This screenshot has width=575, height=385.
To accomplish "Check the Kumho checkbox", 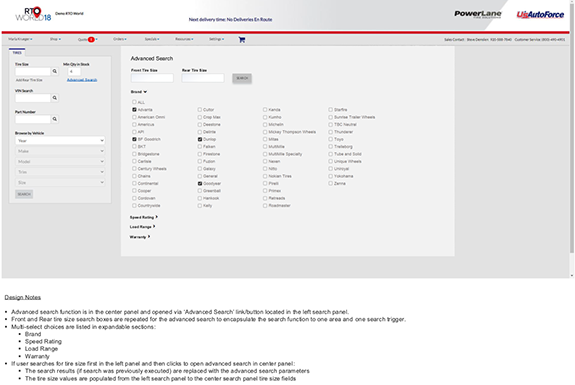I will pyautogui.click(x=265, y=117).
